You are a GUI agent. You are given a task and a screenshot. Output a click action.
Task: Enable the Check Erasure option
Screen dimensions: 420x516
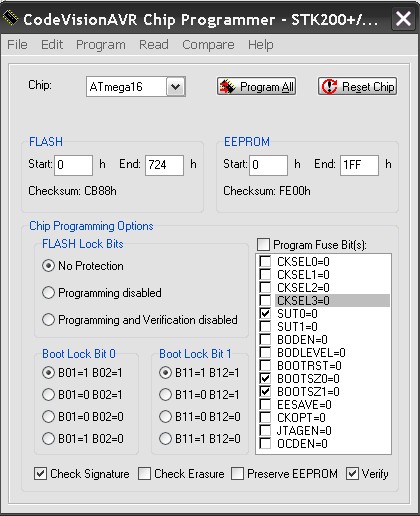[x=144, y=473]
